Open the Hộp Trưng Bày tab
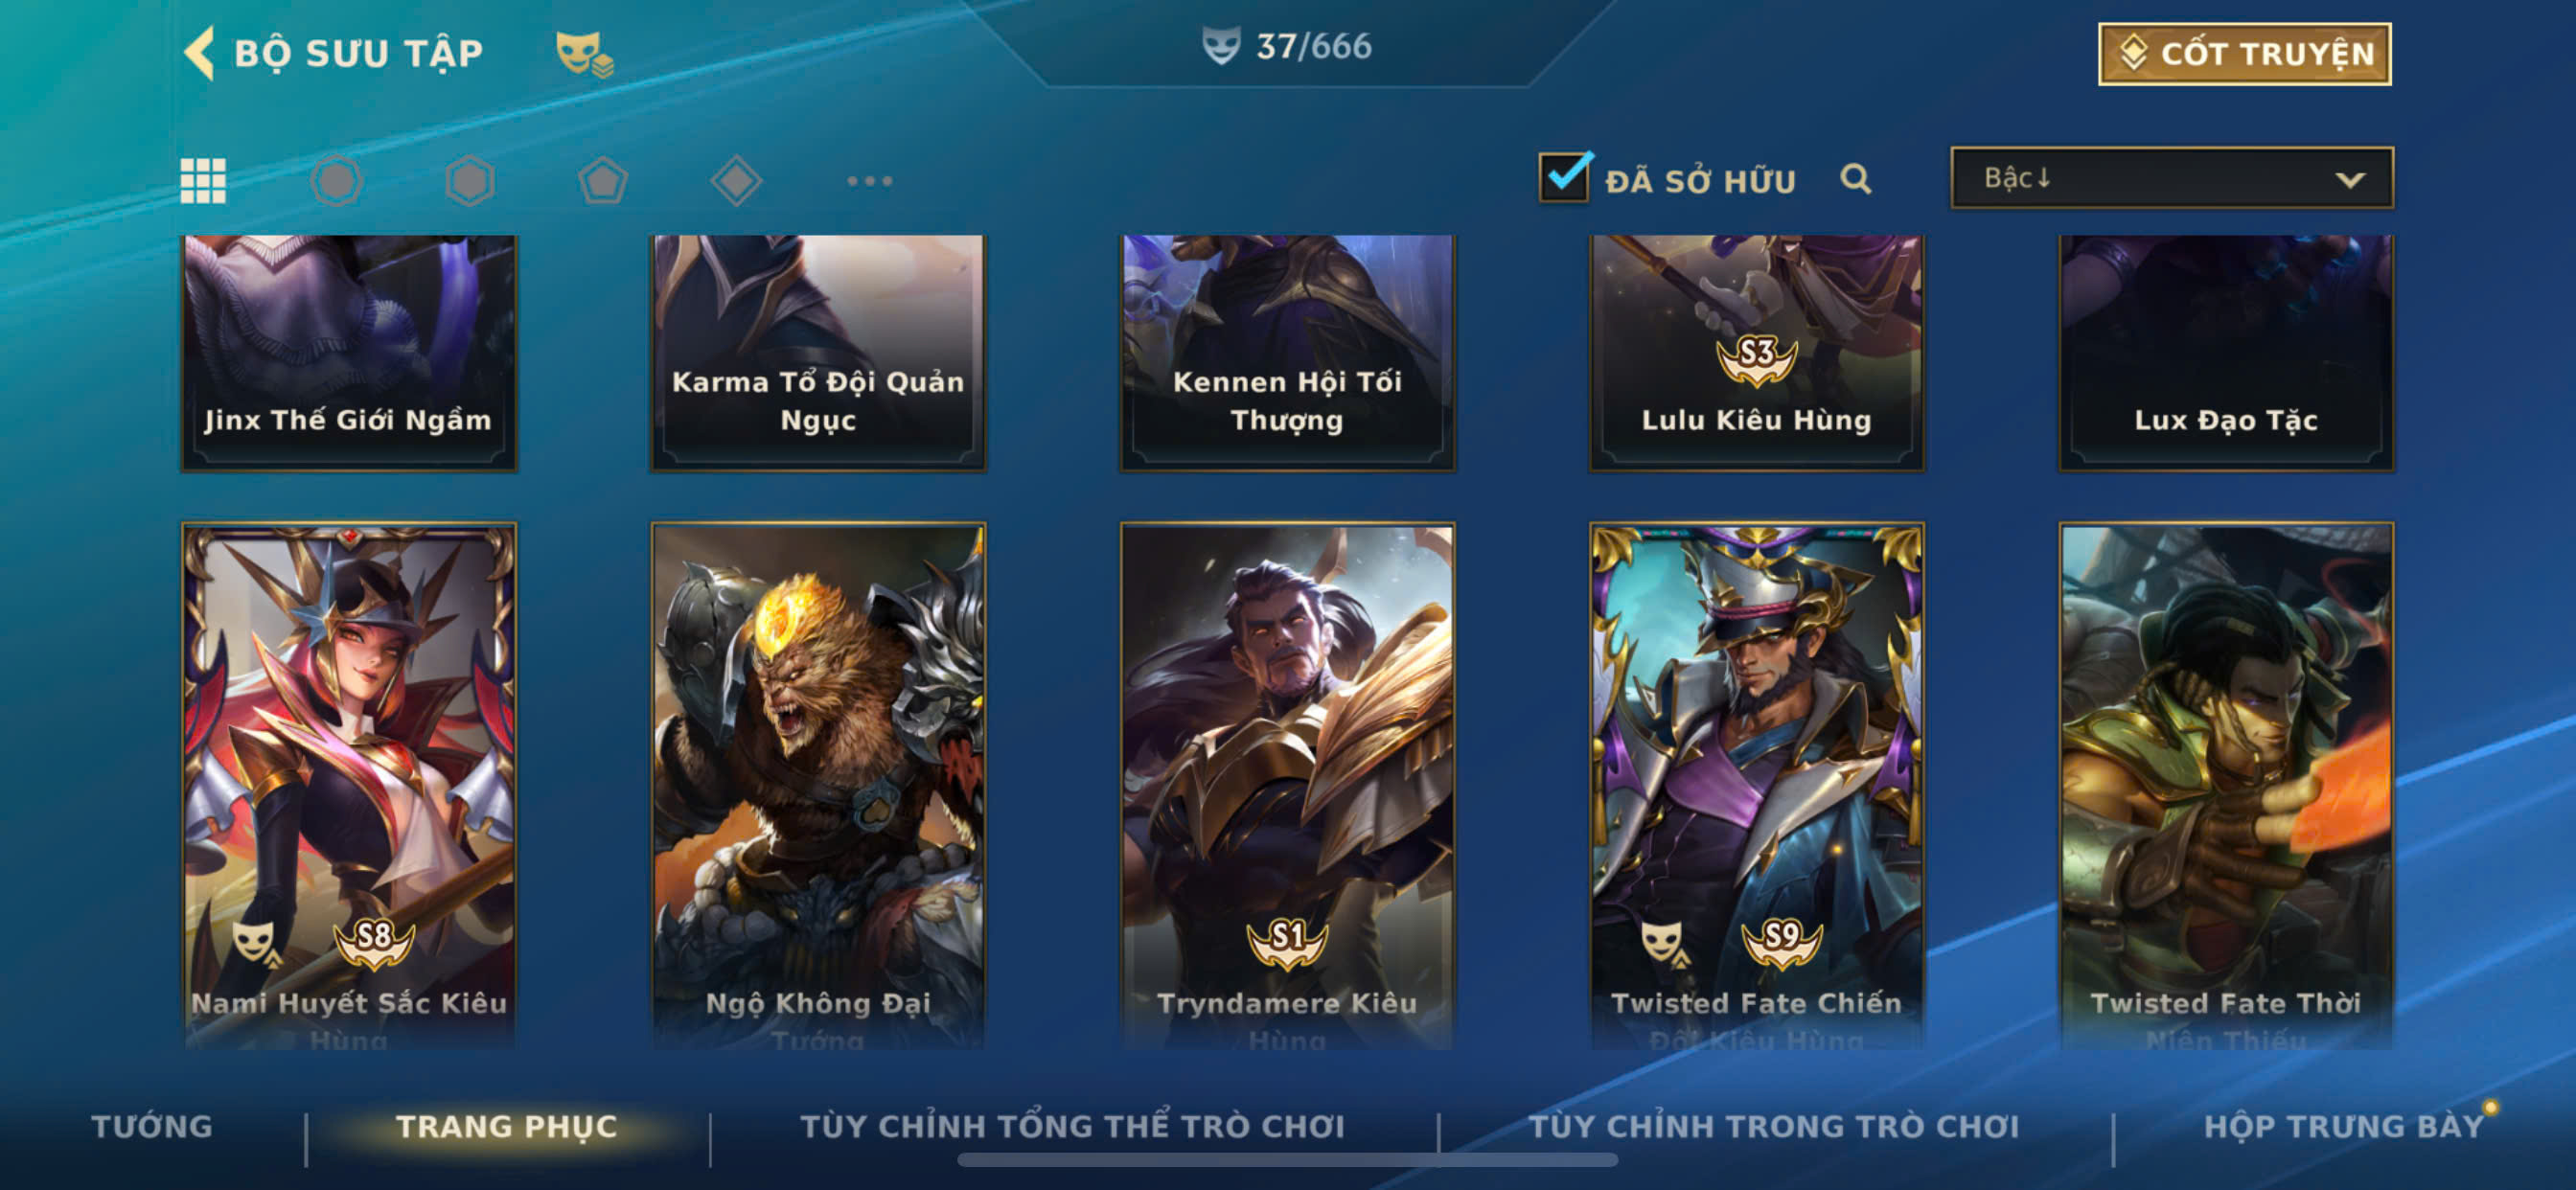 pos(2344,1126)
